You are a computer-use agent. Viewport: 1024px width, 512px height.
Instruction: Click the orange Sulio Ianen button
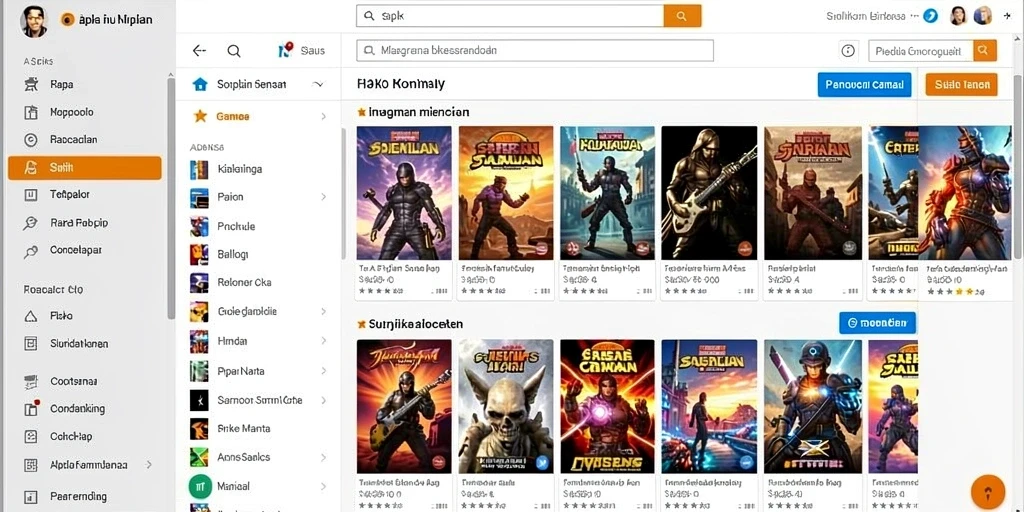[x=961, y=84]
